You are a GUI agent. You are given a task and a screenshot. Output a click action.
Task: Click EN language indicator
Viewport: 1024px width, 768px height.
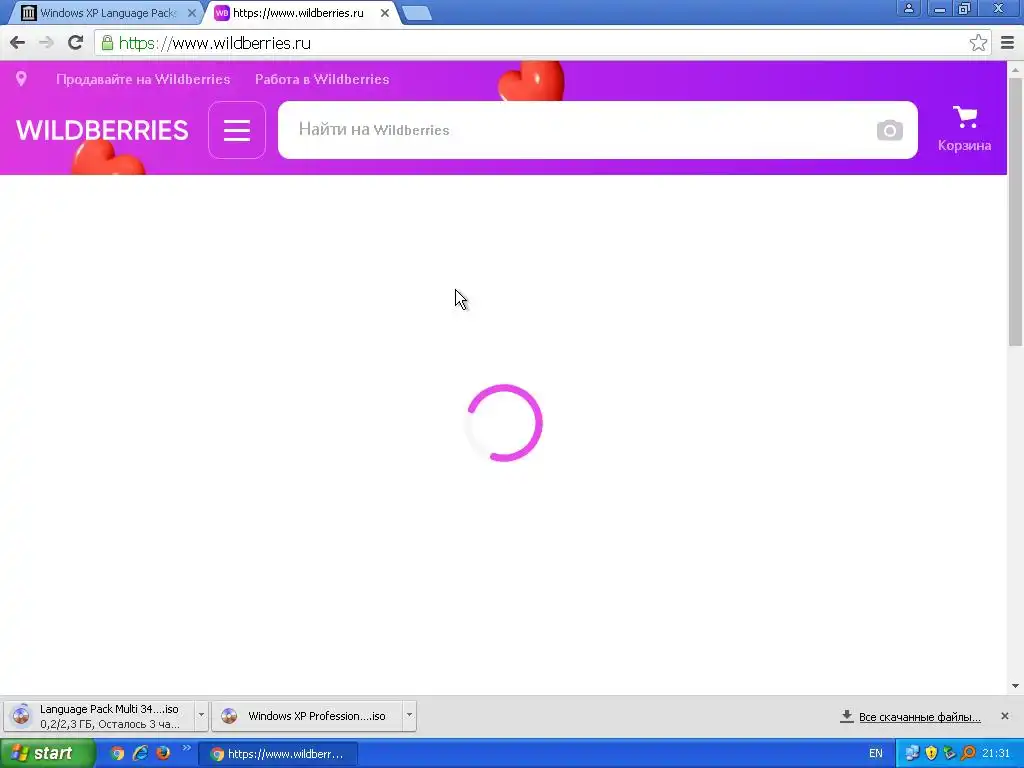coord(876,754)
